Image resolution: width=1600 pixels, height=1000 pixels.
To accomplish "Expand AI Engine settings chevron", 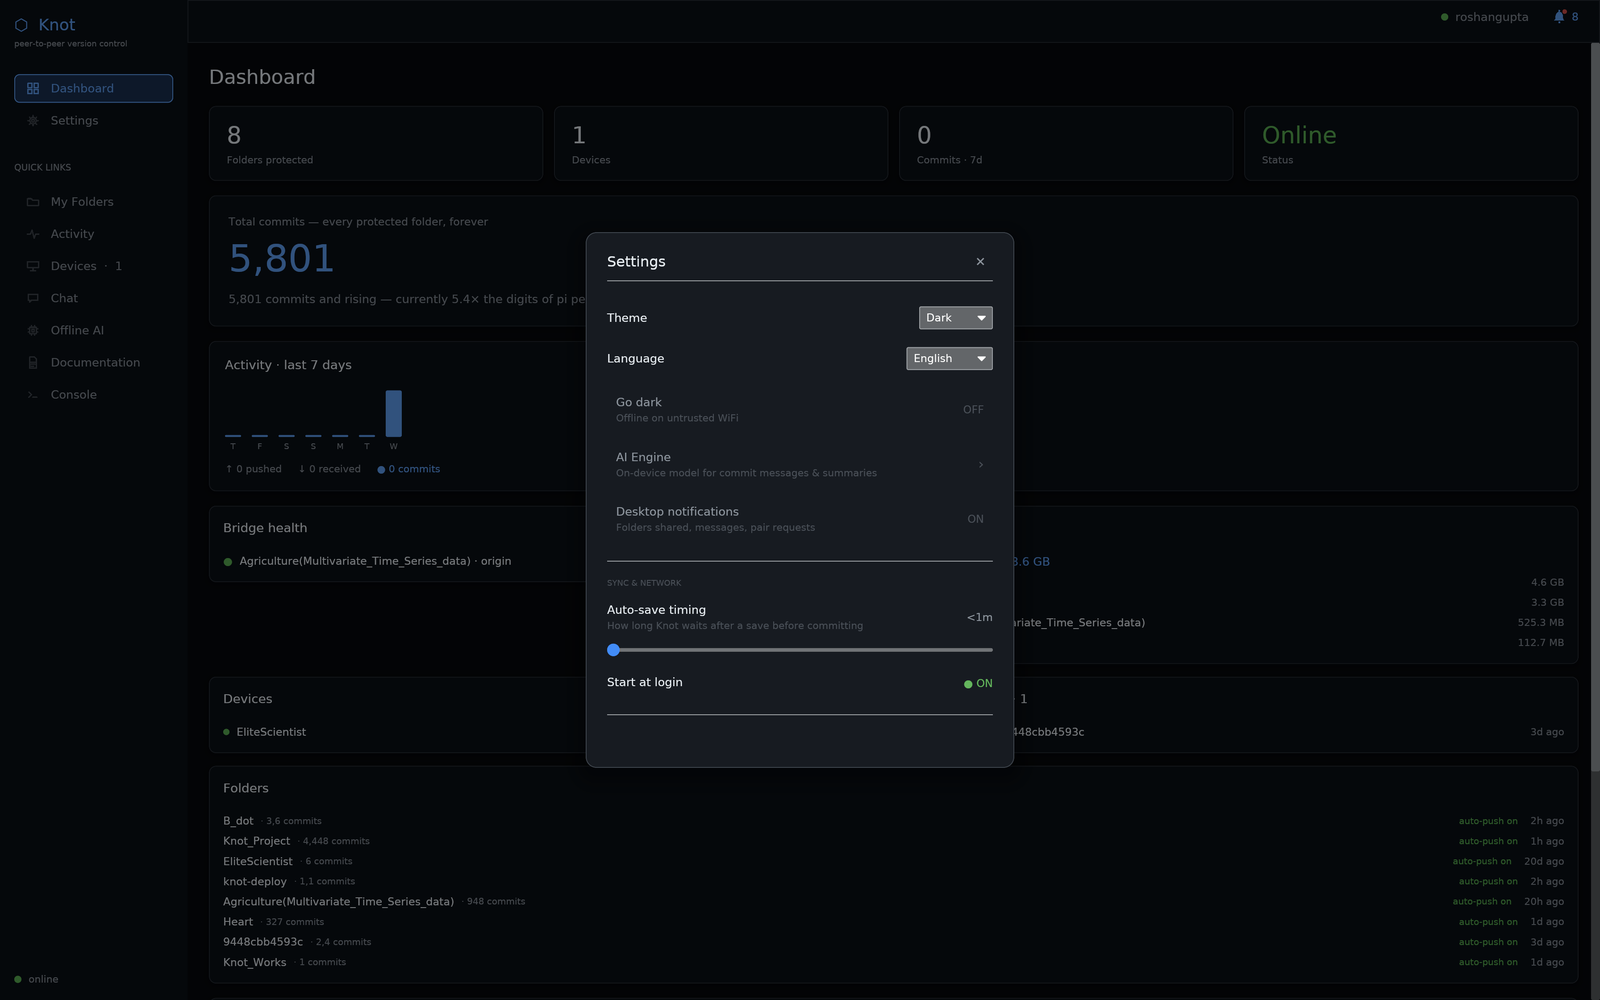I will (980, 465).
